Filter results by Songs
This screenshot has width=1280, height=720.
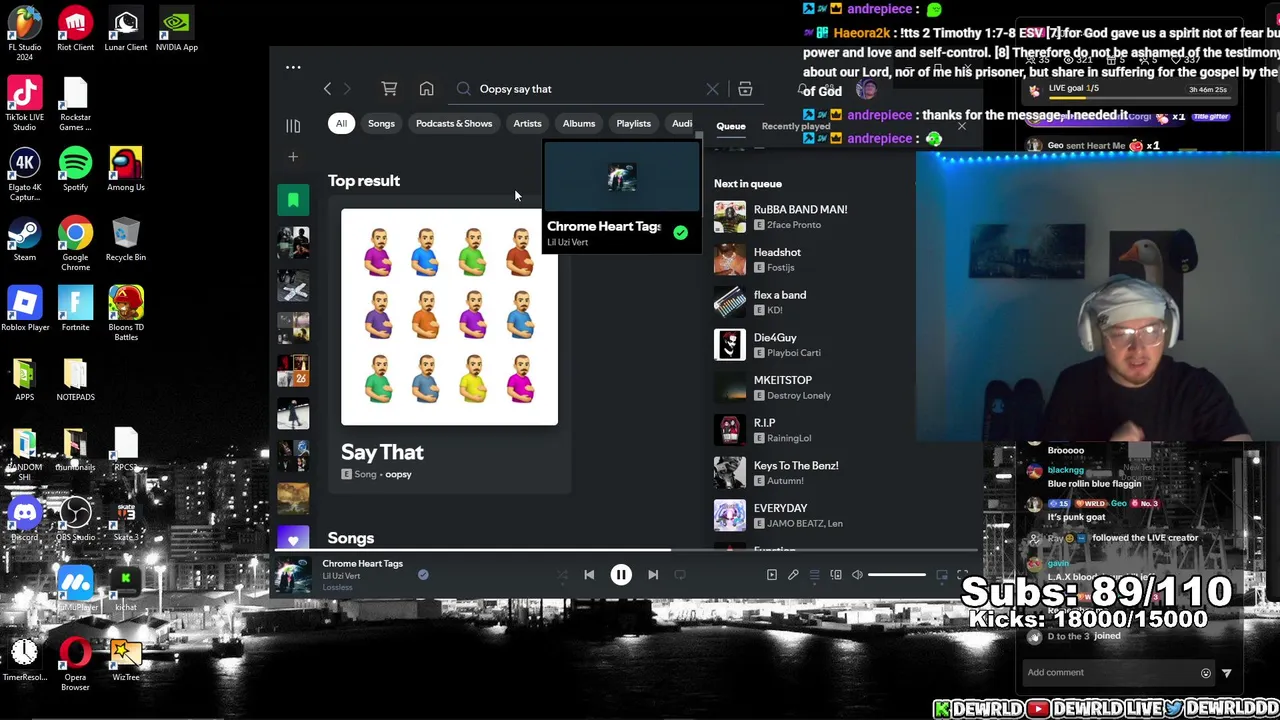pyautogui.click(x=381, y=124)
